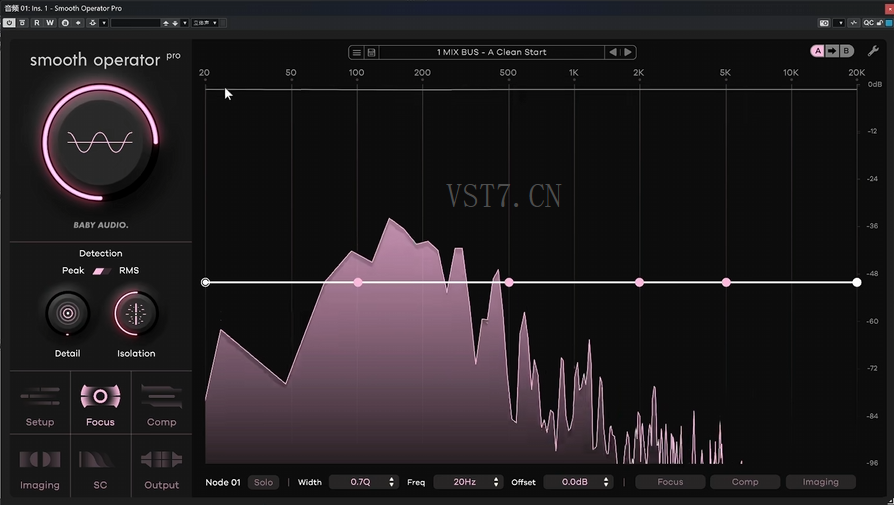The width and height of the screenshot is (894, 505).
Task: Go to next preset arrow
Action: point(628,52)
